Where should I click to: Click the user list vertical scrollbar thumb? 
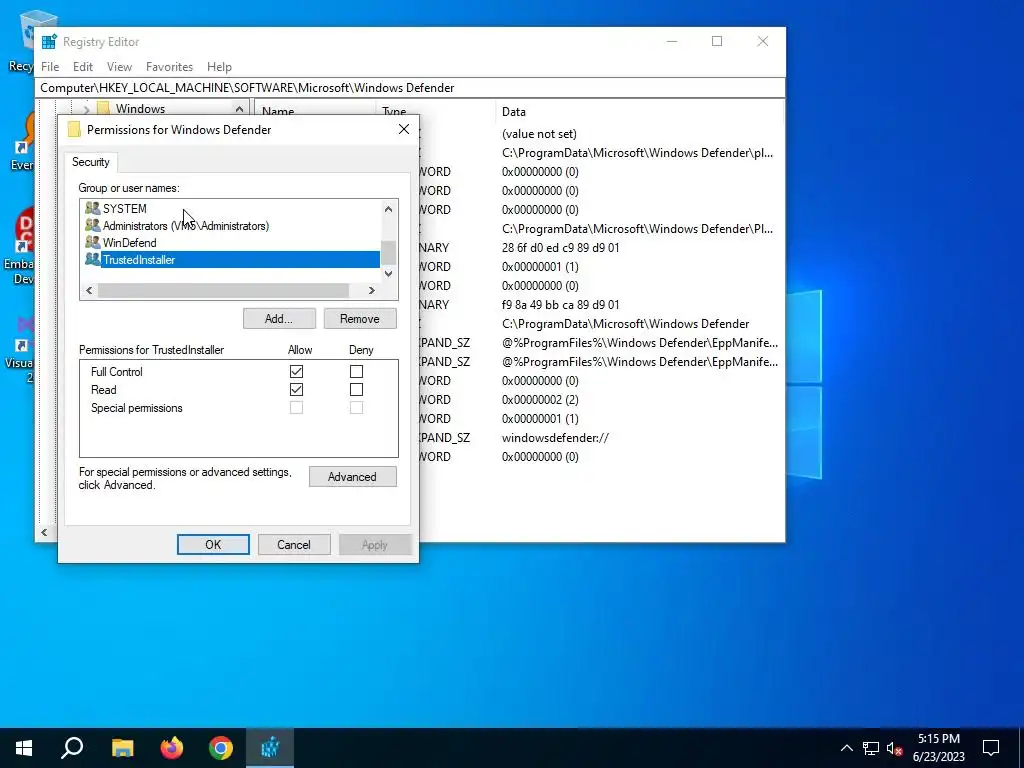(x=389, y=252)
